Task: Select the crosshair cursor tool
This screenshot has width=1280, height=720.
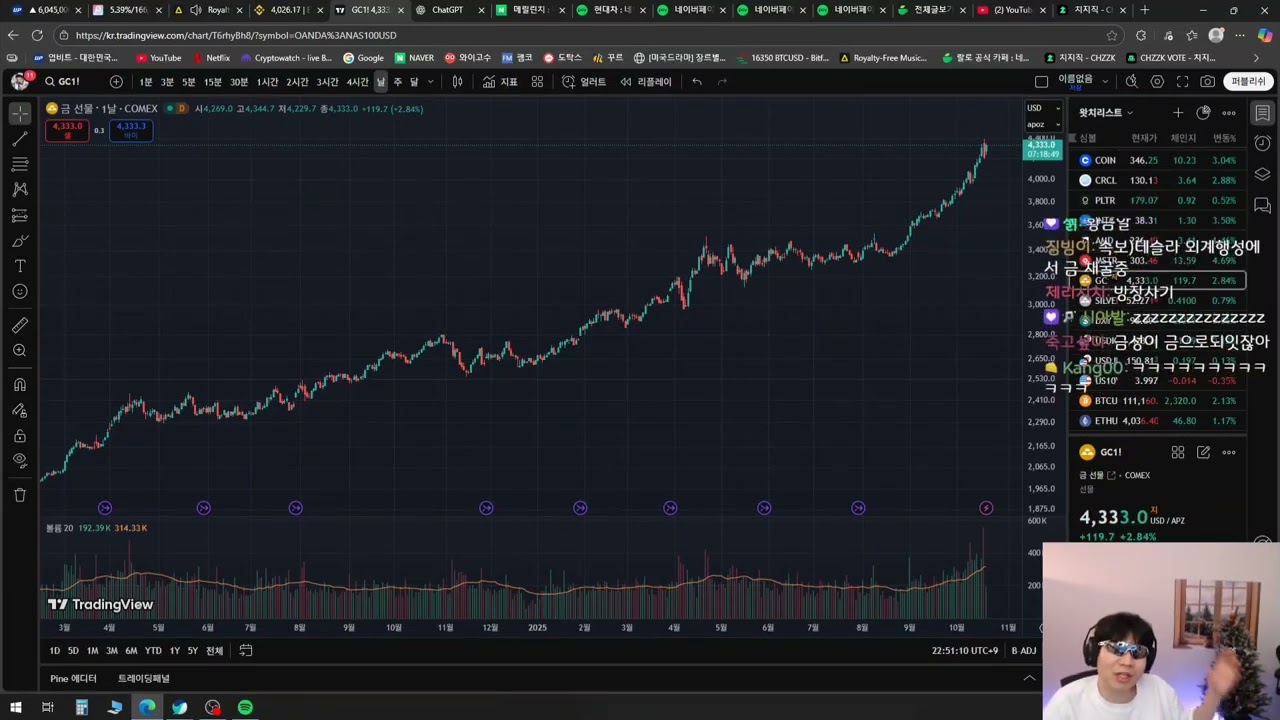Action: point(20,114)
